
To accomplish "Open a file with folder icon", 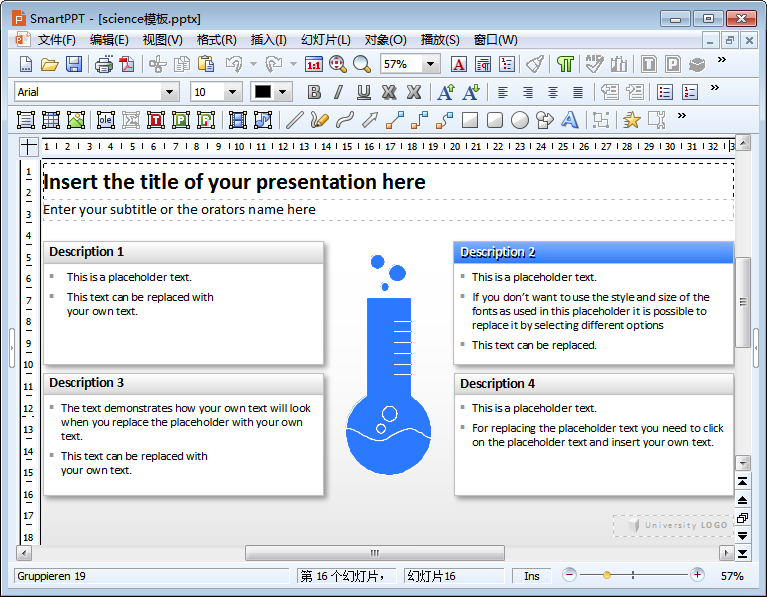I will coord(49,64).
